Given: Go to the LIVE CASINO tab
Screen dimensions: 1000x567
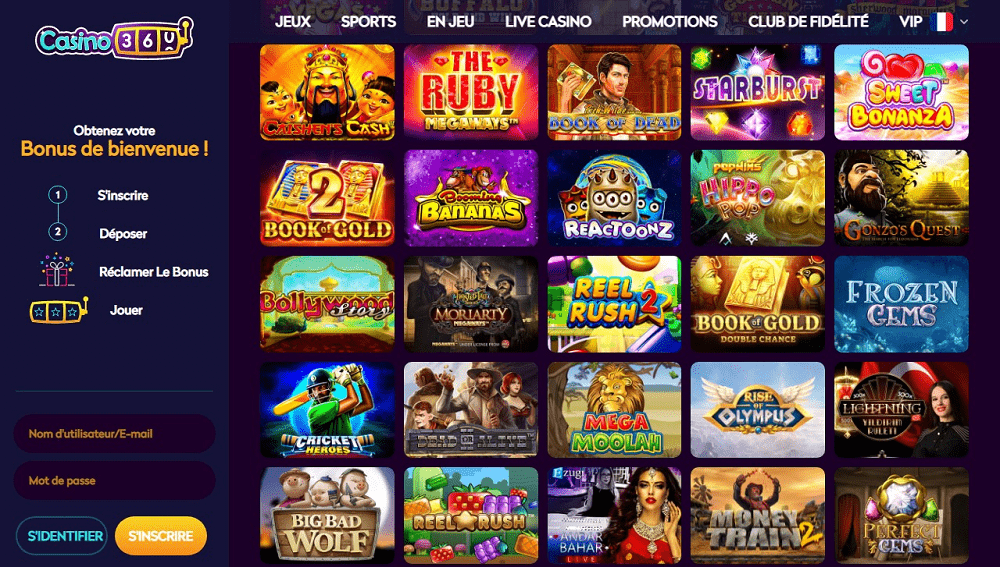Looking at the screenshot, I should pyautogui.click(x=548, y=22).
